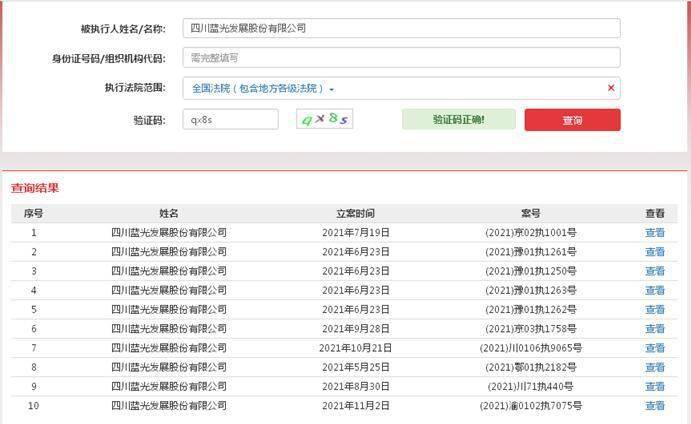Viewport: 691px width, 424px height.
Task: Click the green 验证码正确 status message
Action: click(459, 119)
